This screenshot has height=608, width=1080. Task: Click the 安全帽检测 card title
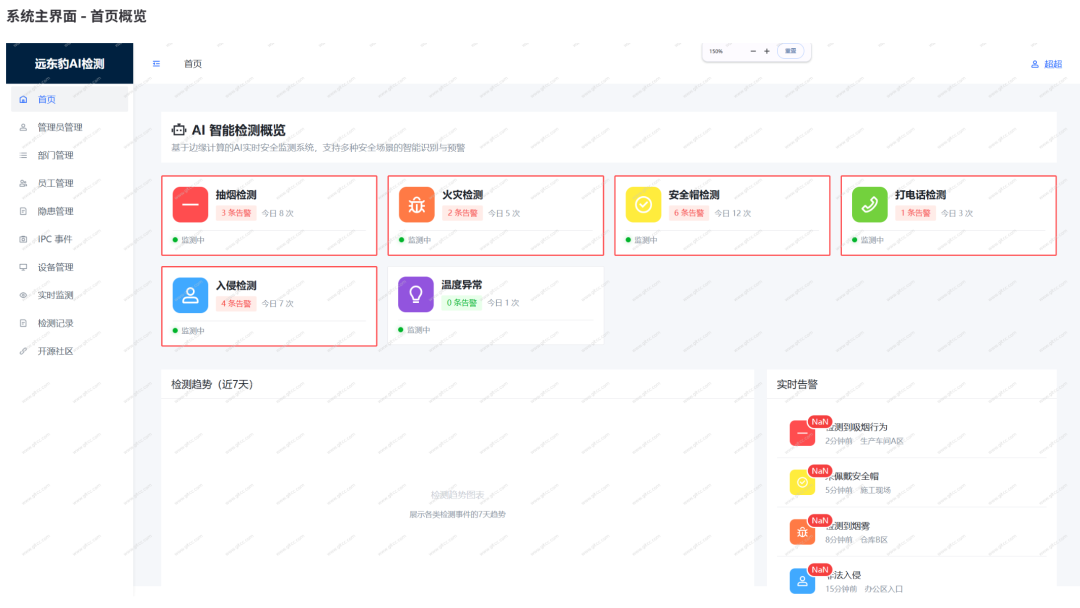click(x=694, y=195)
